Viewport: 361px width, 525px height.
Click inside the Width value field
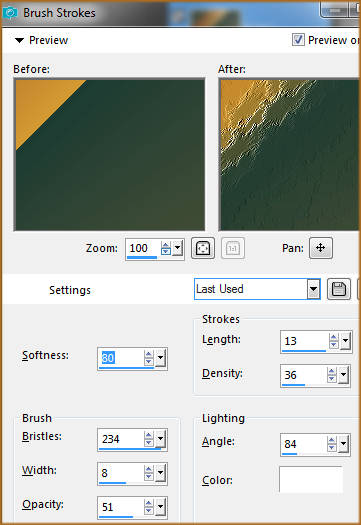[x=121, y=473]
